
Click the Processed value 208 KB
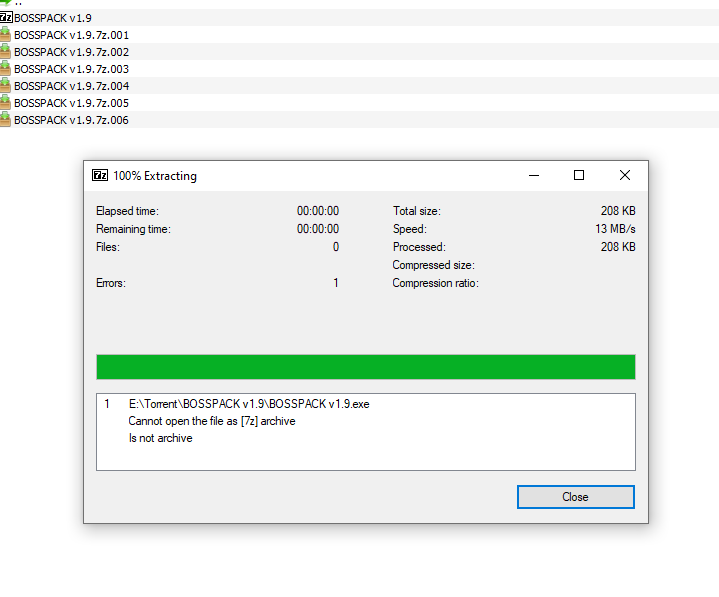pos(618,247)
